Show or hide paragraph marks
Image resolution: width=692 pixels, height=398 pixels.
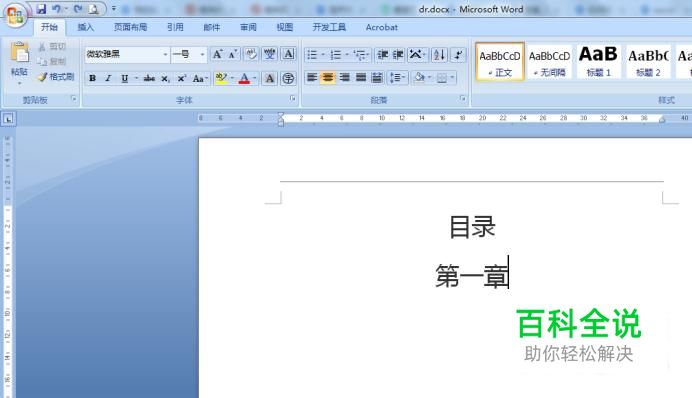tap(459, 55)
